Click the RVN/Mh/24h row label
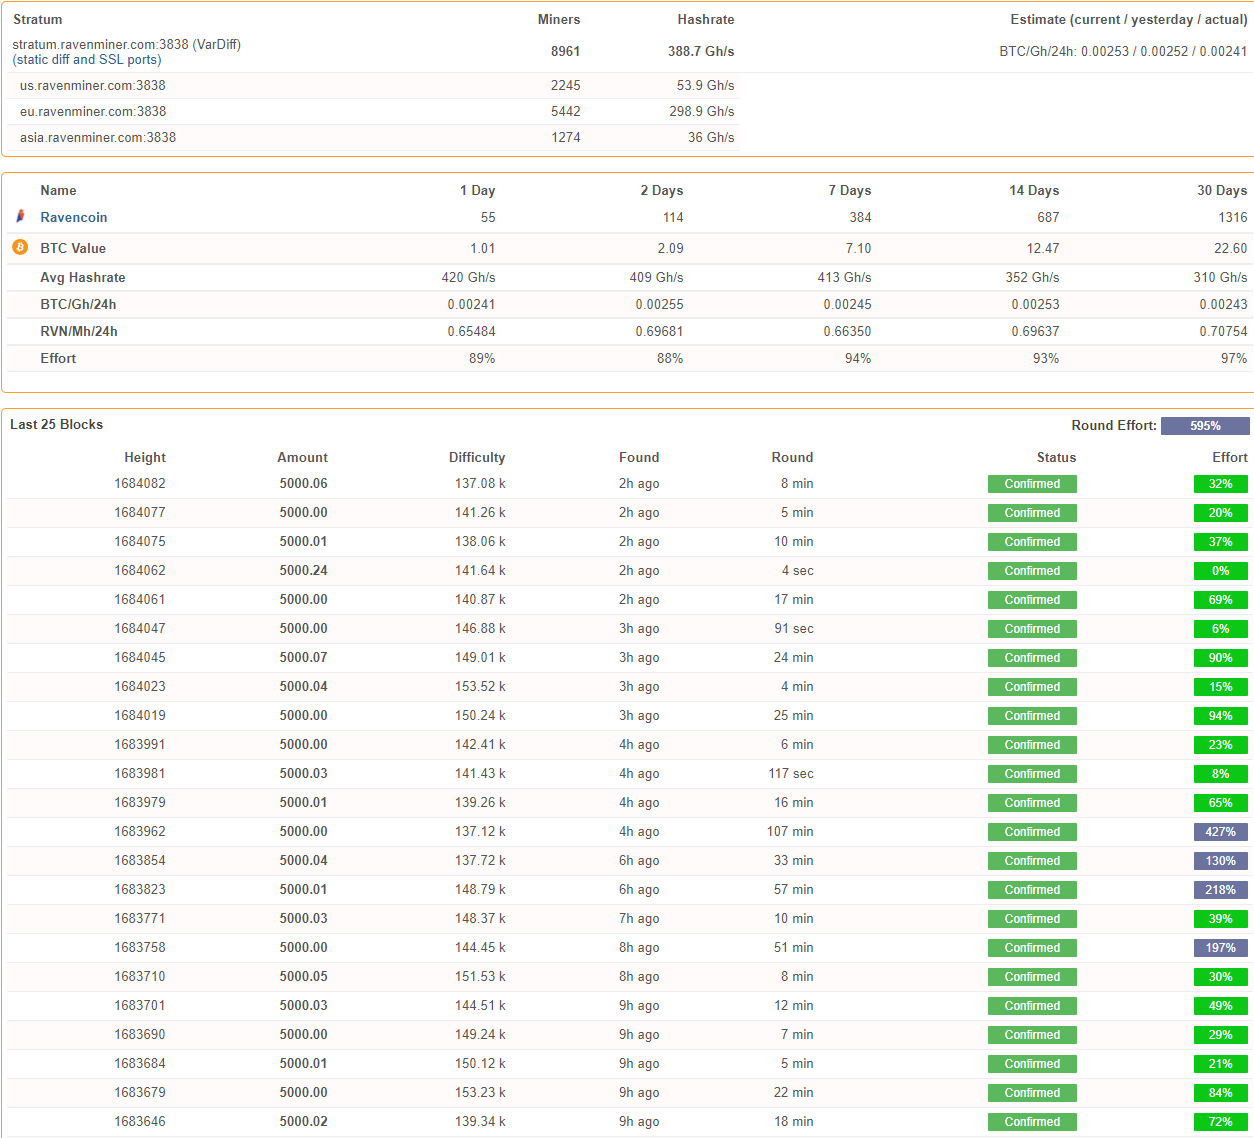The width and height of the screenshot is (1254, 1138). [79, 331]
